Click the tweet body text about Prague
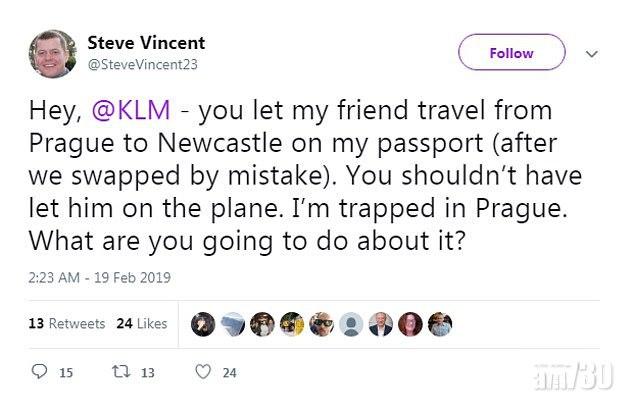This screenshot has width=634, height=409. click(x=300, y=177)
